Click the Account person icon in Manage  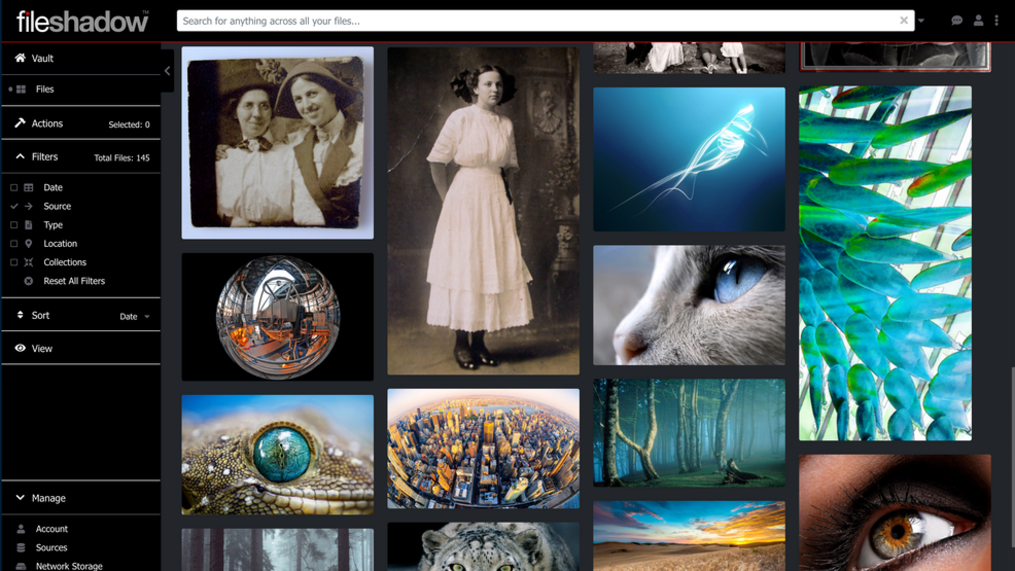(x=21, y=528)
